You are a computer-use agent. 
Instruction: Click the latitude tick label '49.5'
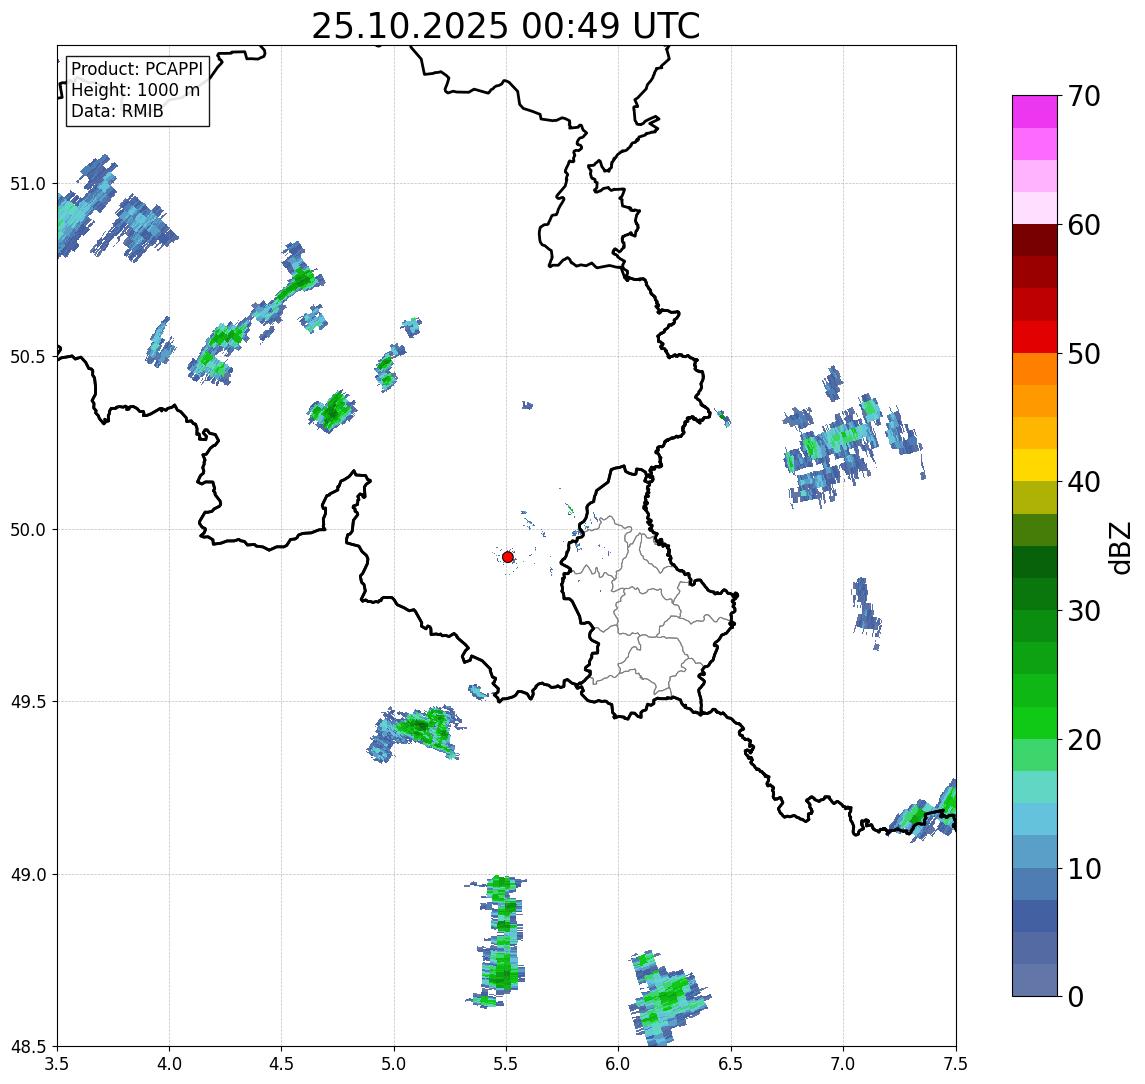tap(28, 702)
